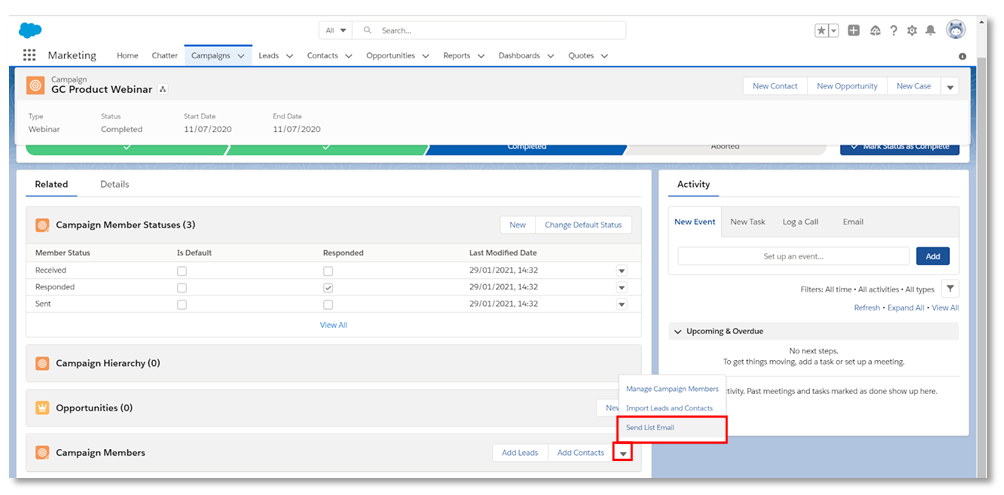1004x495 pixels.
Task: Click the Salesforce cloud logo
Action: pyautogui.click(x=30, y=30)
